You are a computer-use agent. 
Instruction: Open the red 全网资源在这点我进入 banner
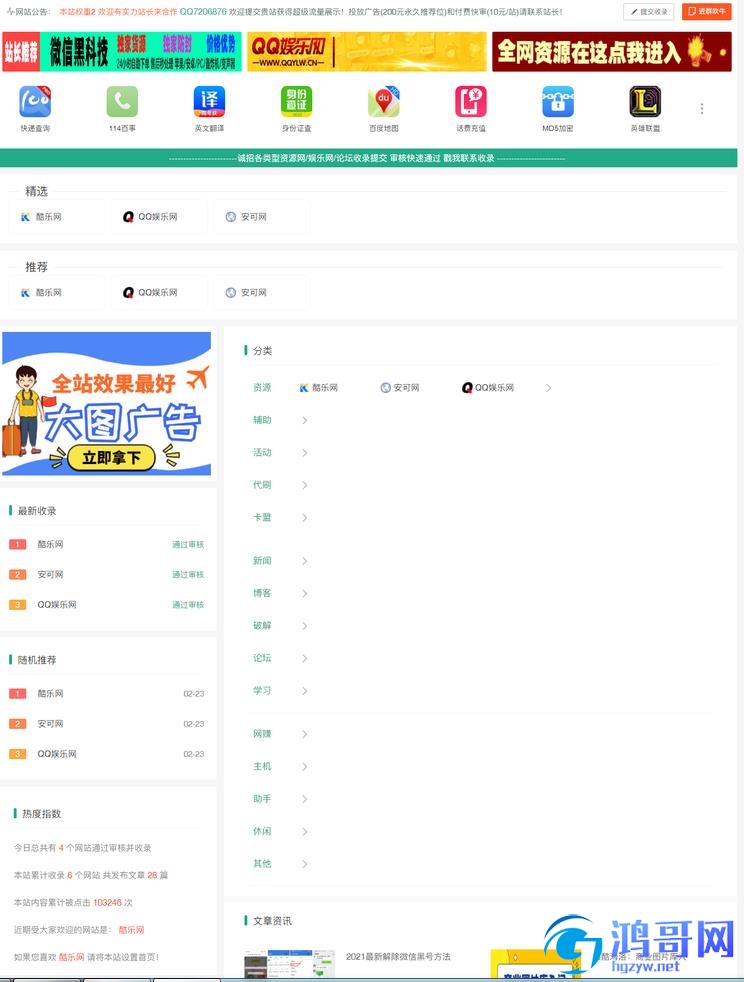coord(612,51)
